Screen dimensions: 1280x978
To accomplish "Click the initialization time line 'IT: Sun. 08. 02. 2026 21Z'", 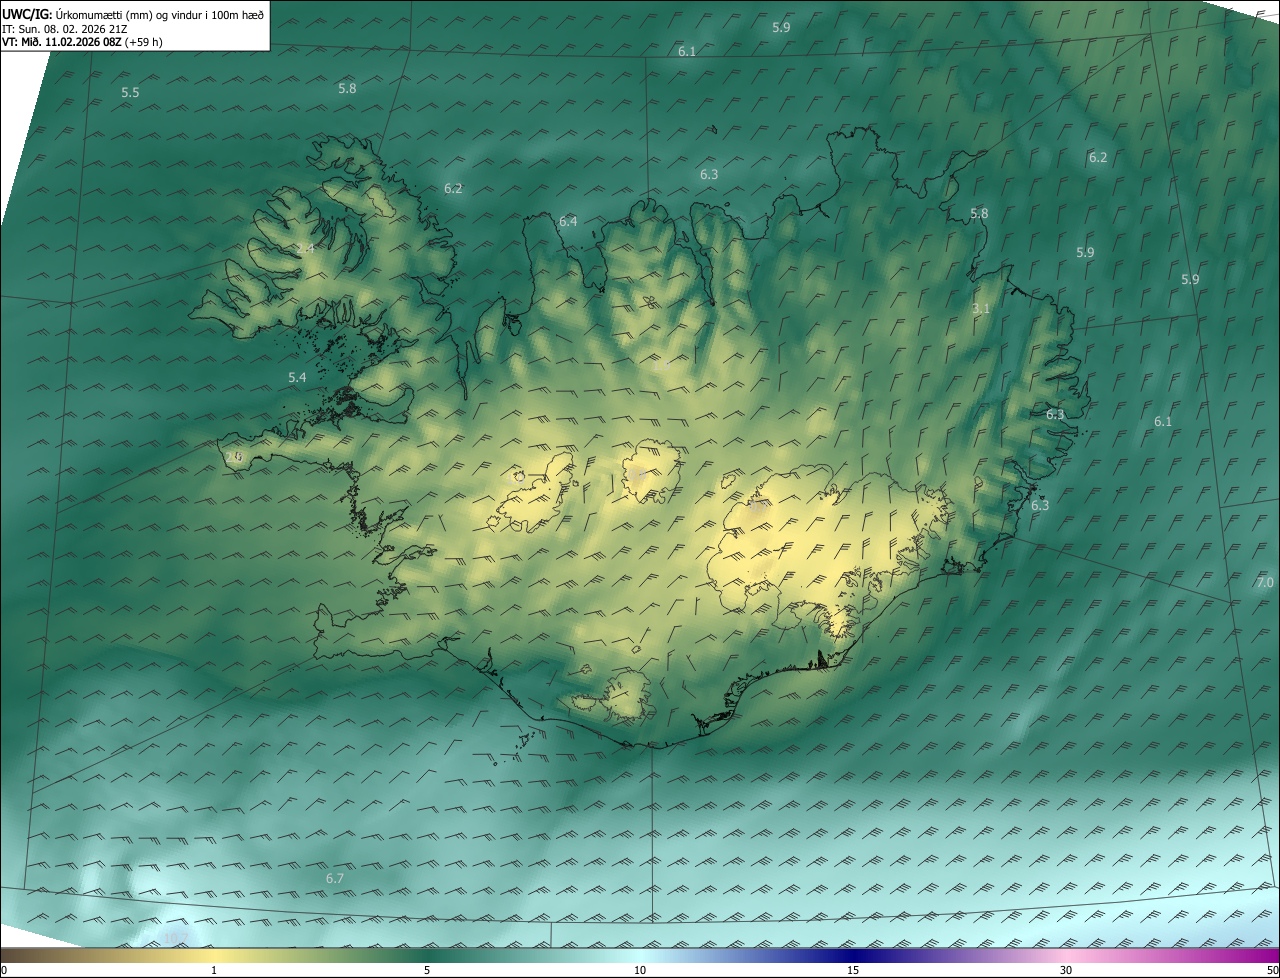I will (x=66, y=29).
